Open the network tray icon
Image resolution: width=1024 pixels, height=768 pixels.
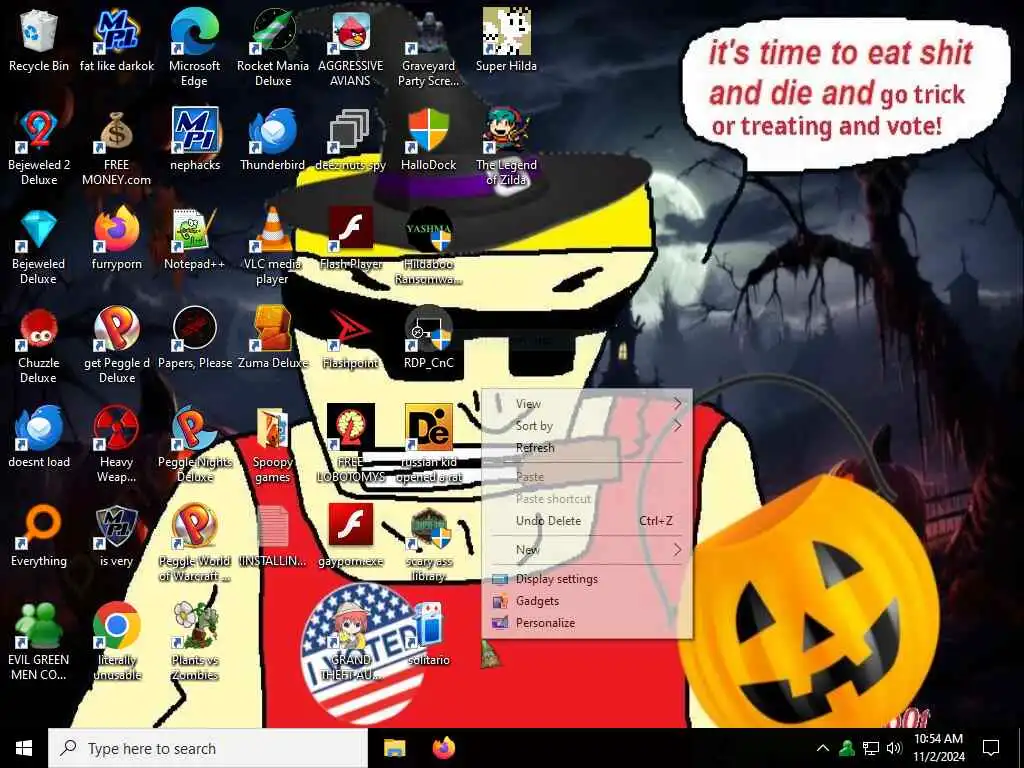[871, 748]
